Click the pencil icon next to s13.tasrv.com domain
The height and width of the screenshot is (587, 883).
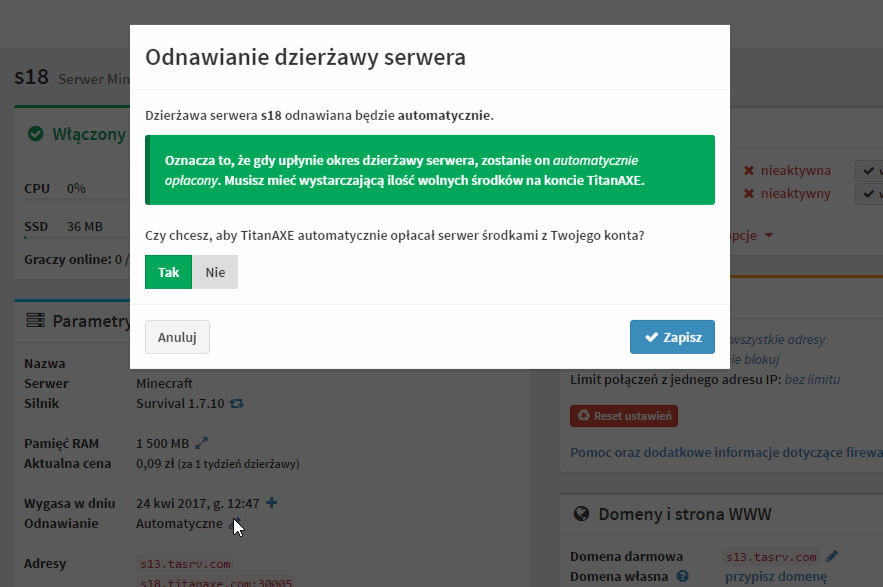832,557
